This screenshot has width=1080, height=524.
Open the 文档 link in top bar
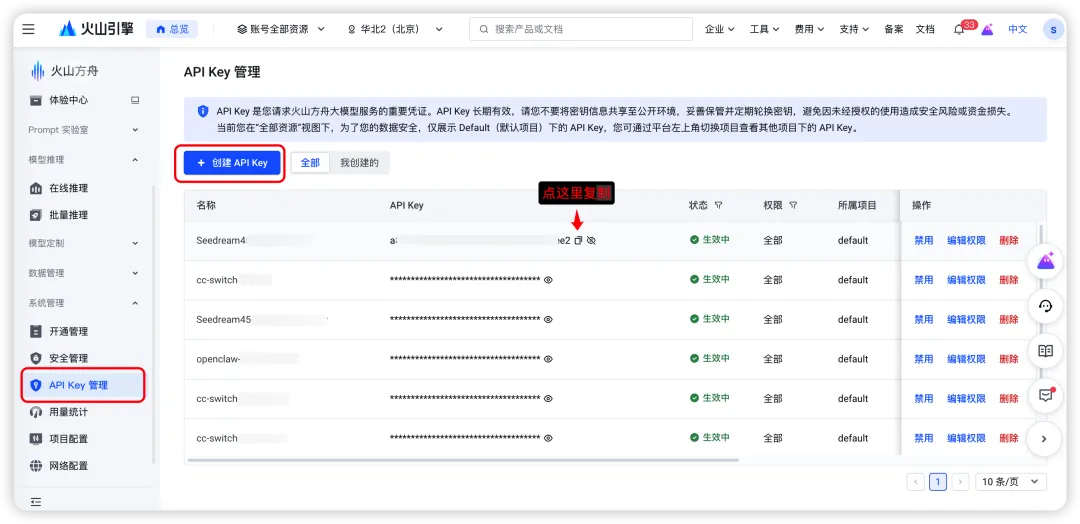[925, 29]
